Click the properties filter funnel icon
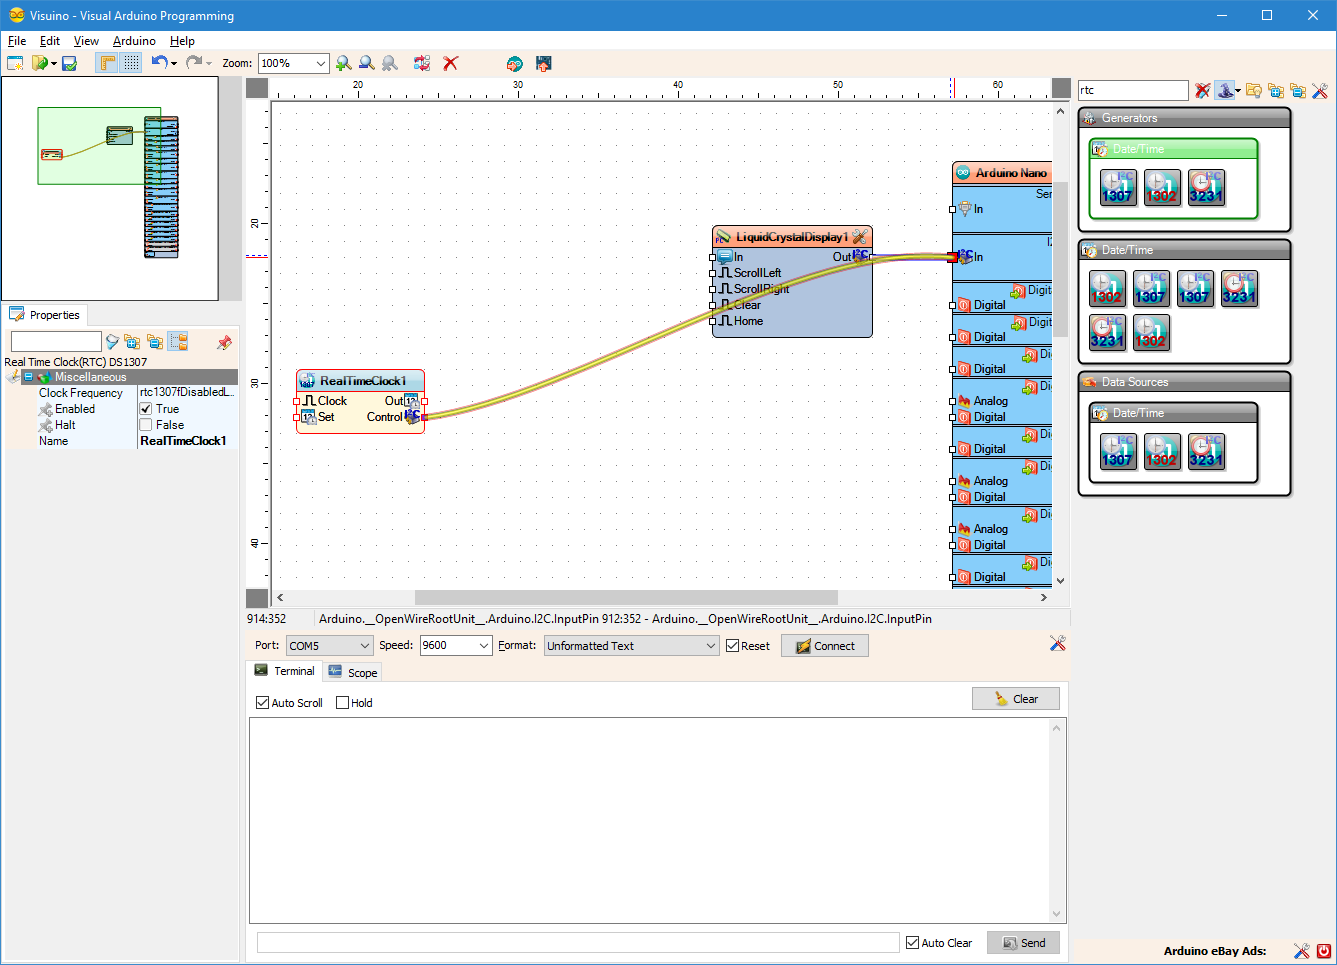 112,342
